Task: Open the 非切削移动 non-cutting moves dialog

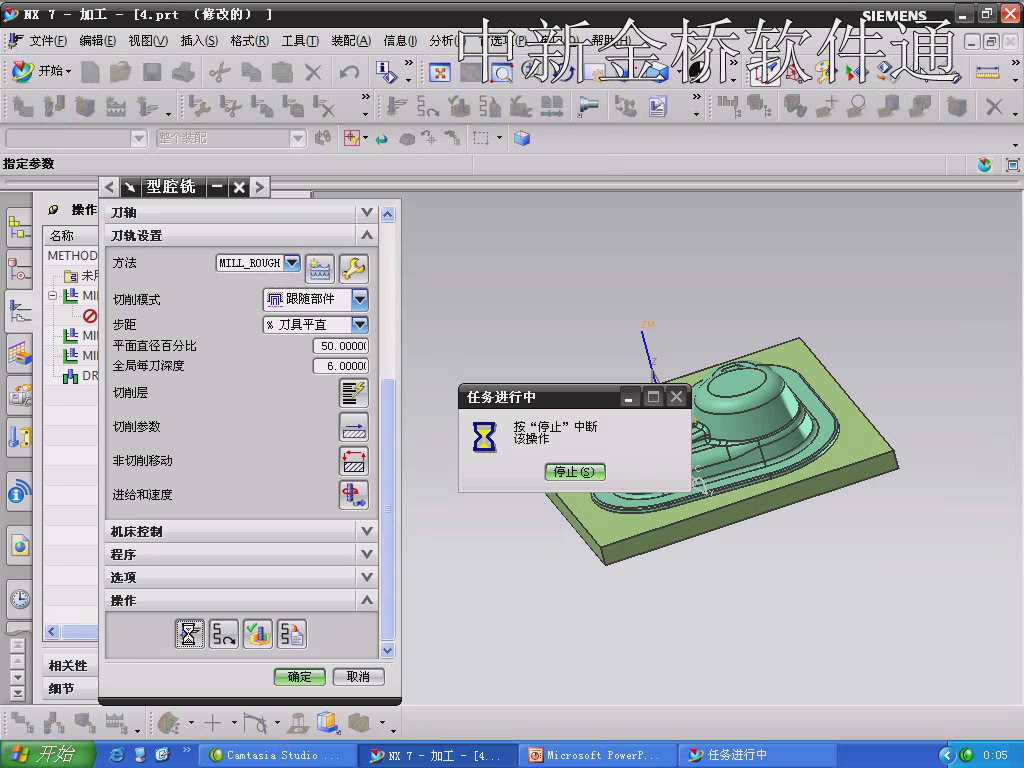Action: 354,461
